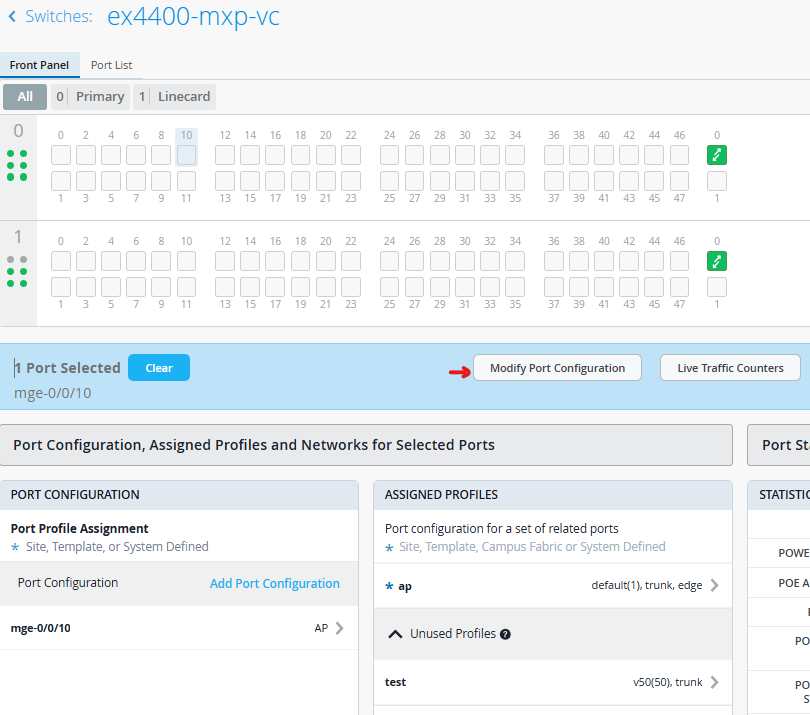Select port 12 on member 1
Image resolution: width=810 pixels, height=715 pixels.
(225, 261)
